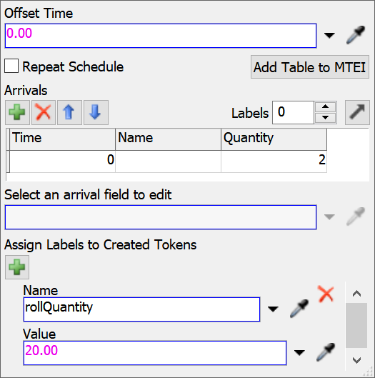
Task: Open the Offset Time dropdown arrow
Action: [329, 35]
